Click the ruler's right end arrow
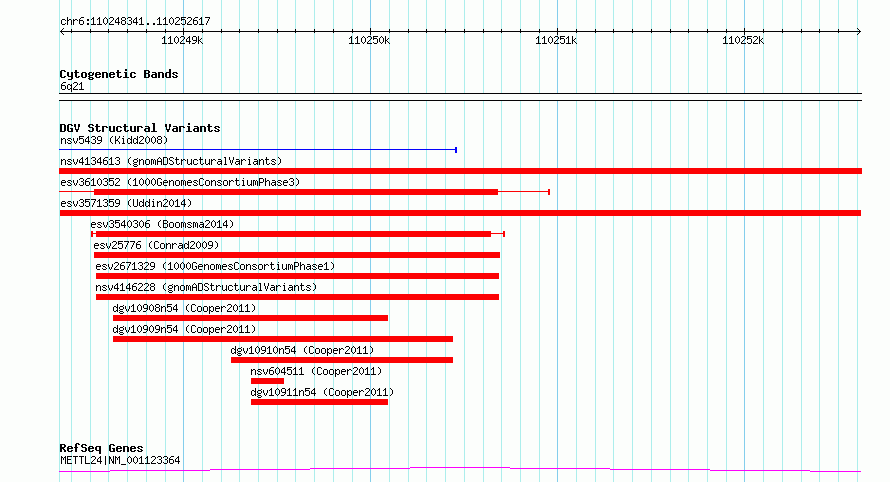Image resolution: width=890 pixels, height=482 pixels. point(858,32)
